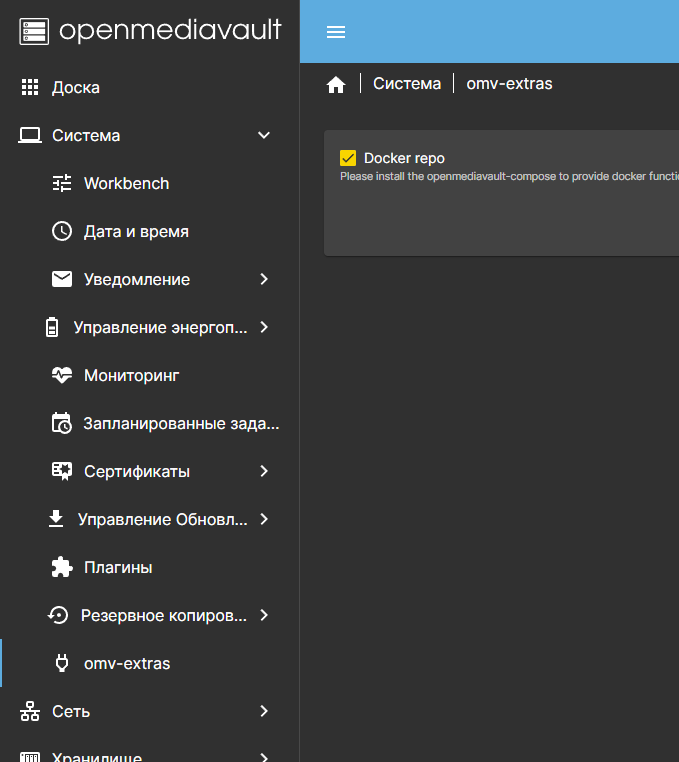The width and height of the screenshot is (679, 762).
Task: Click the Система laptop icon
Action: pos(30,136)
